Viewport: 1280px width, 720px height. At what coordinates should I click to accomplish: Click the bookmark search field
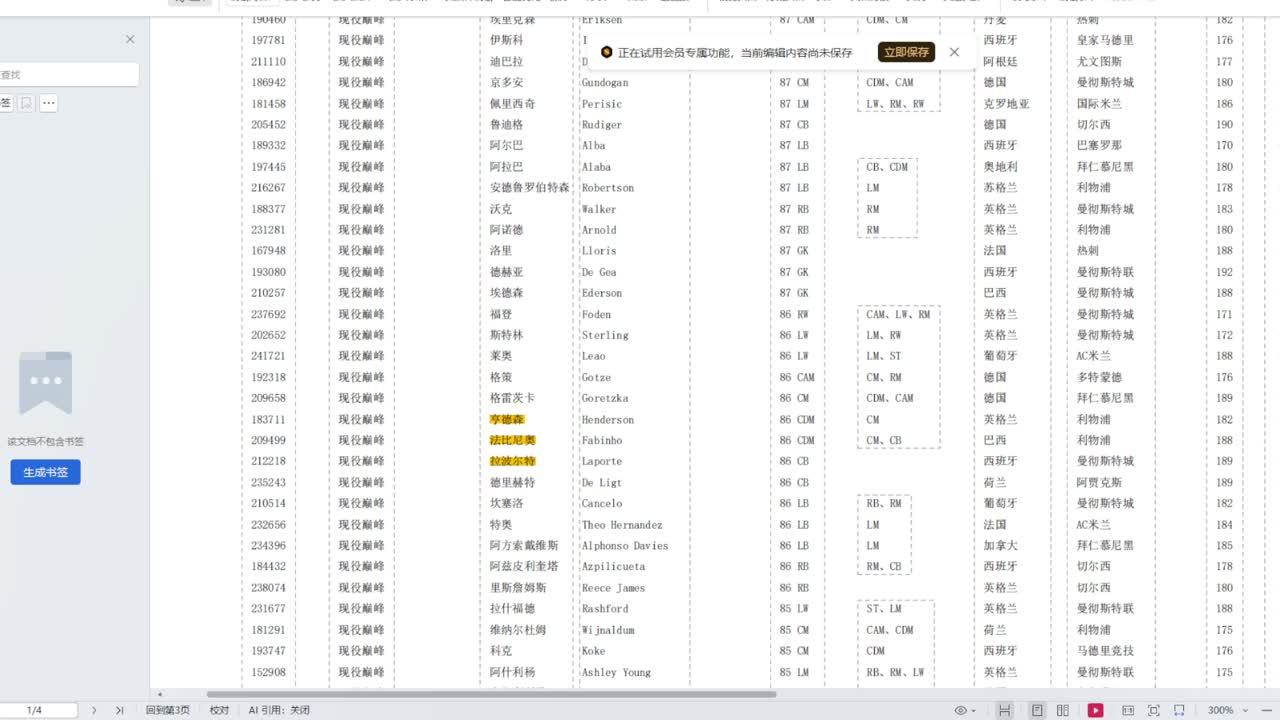(68, 74)
